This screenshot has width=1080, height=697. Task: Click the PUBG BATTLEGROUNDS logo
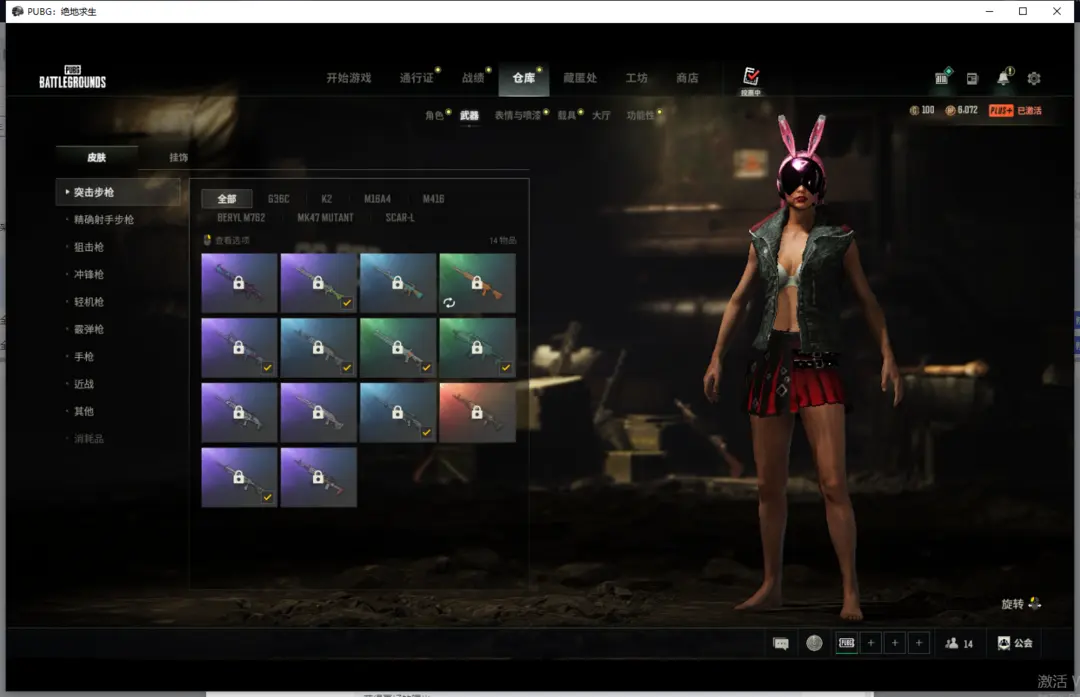[x=72, y=76]
